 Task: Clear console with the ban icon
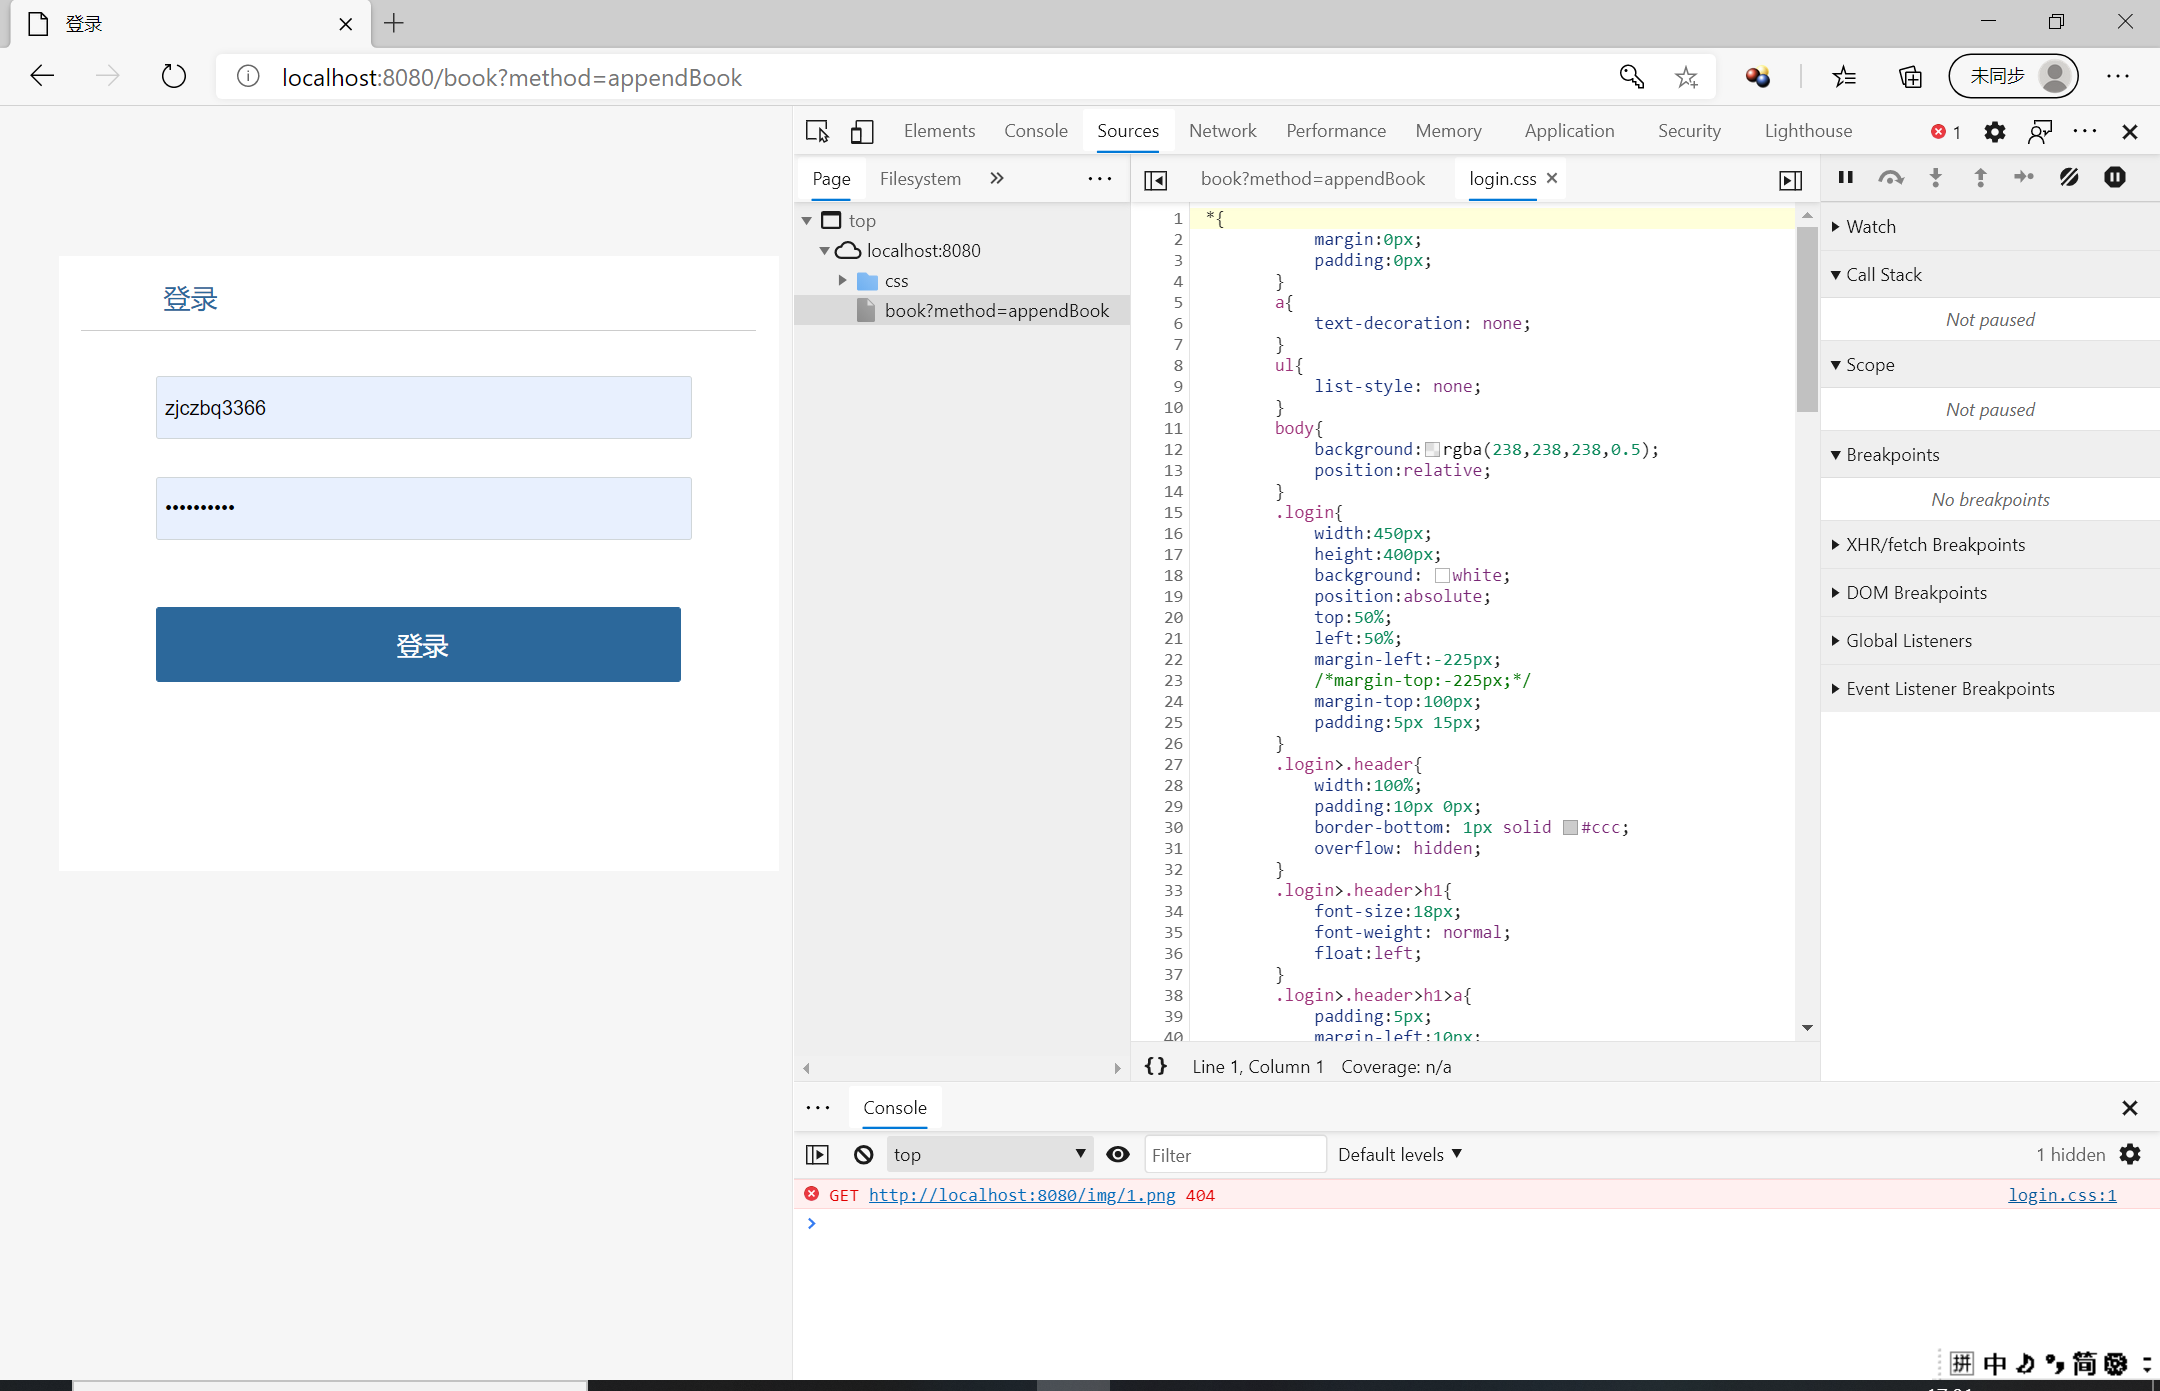tap(863, 1154)
